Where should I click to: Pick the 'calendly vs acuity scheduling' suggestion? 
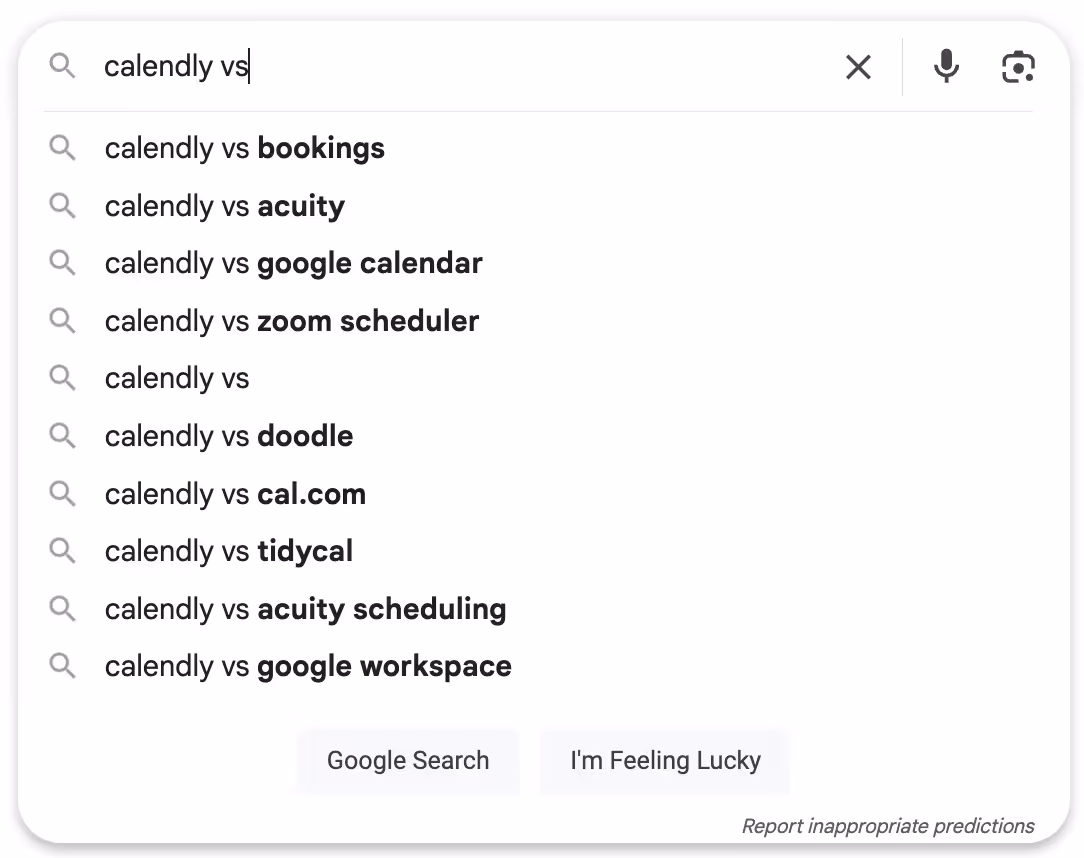[x=305, y=609]
